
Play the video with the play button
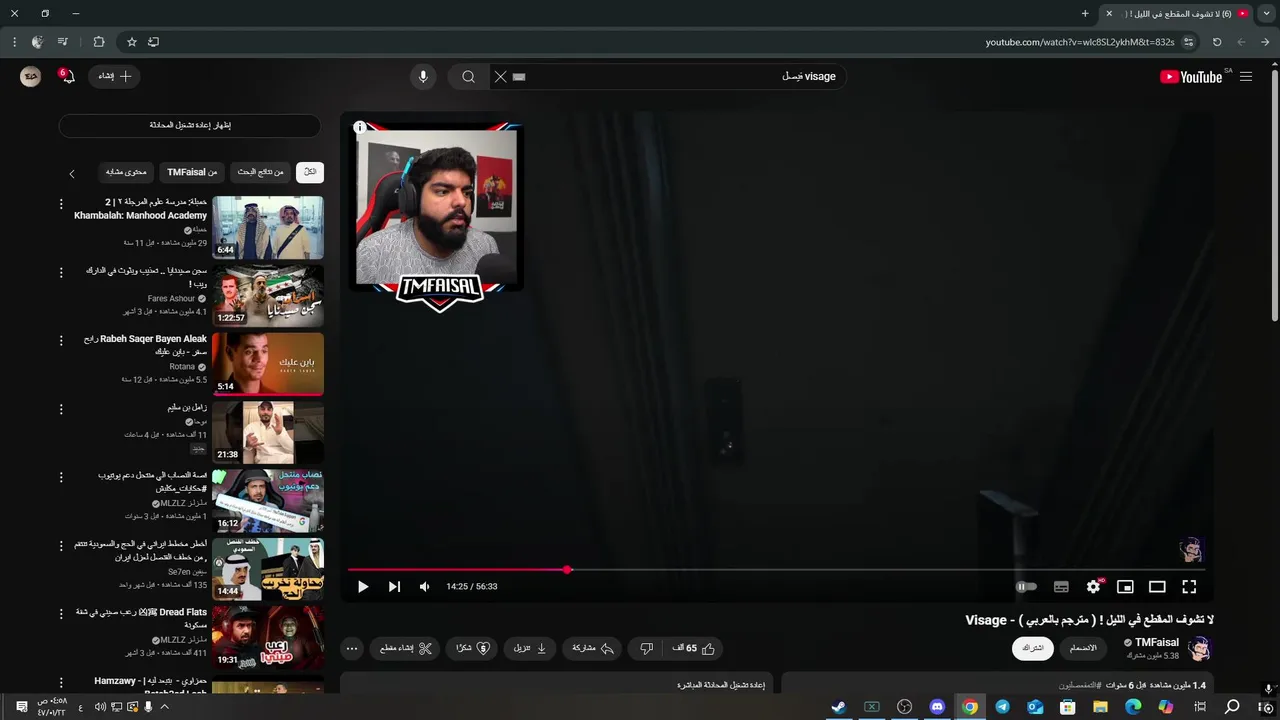(x=363, y=587)
